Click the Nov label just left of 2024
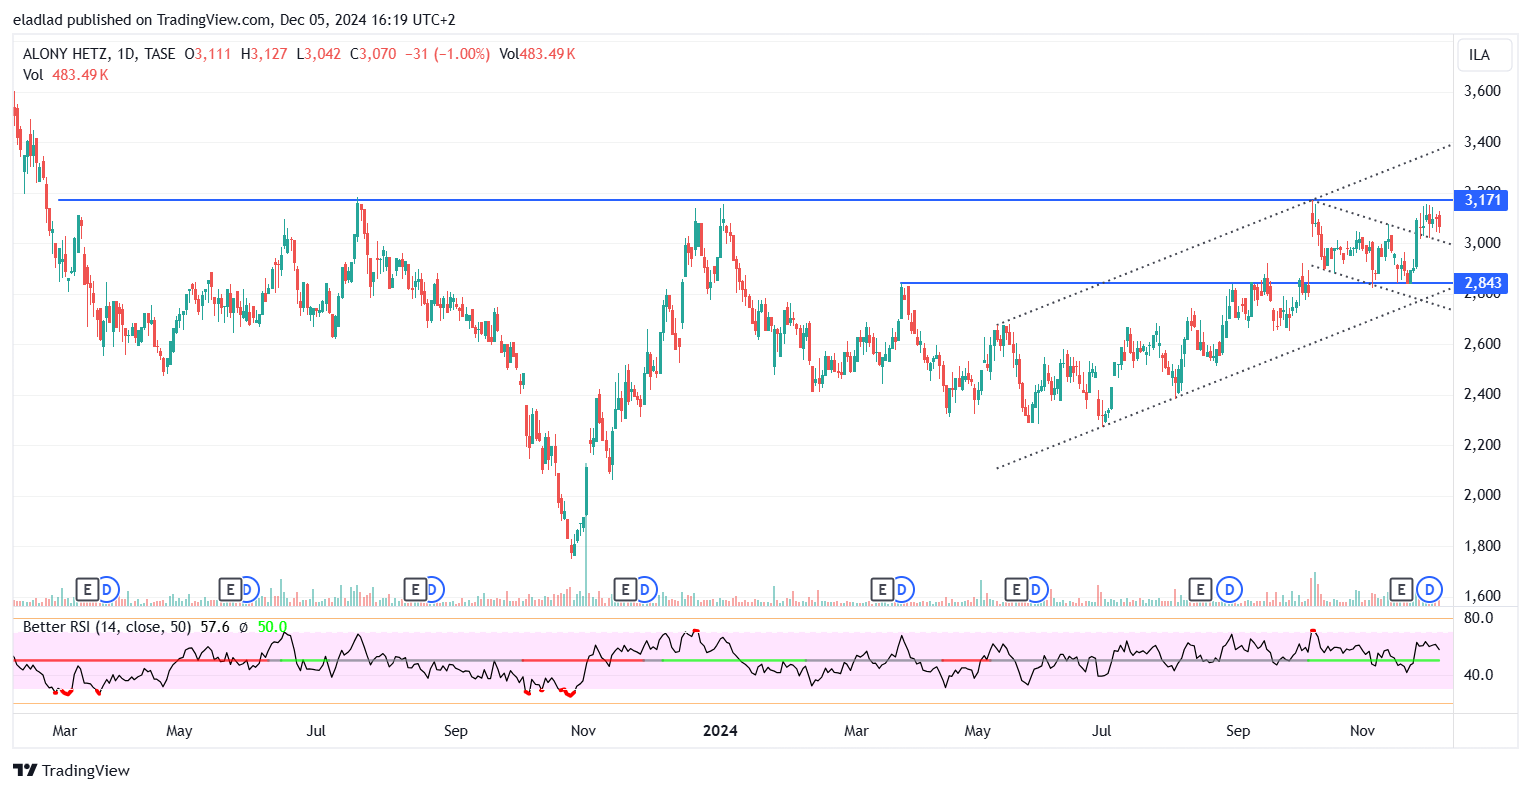1531x792 pixels. (583, 731)
